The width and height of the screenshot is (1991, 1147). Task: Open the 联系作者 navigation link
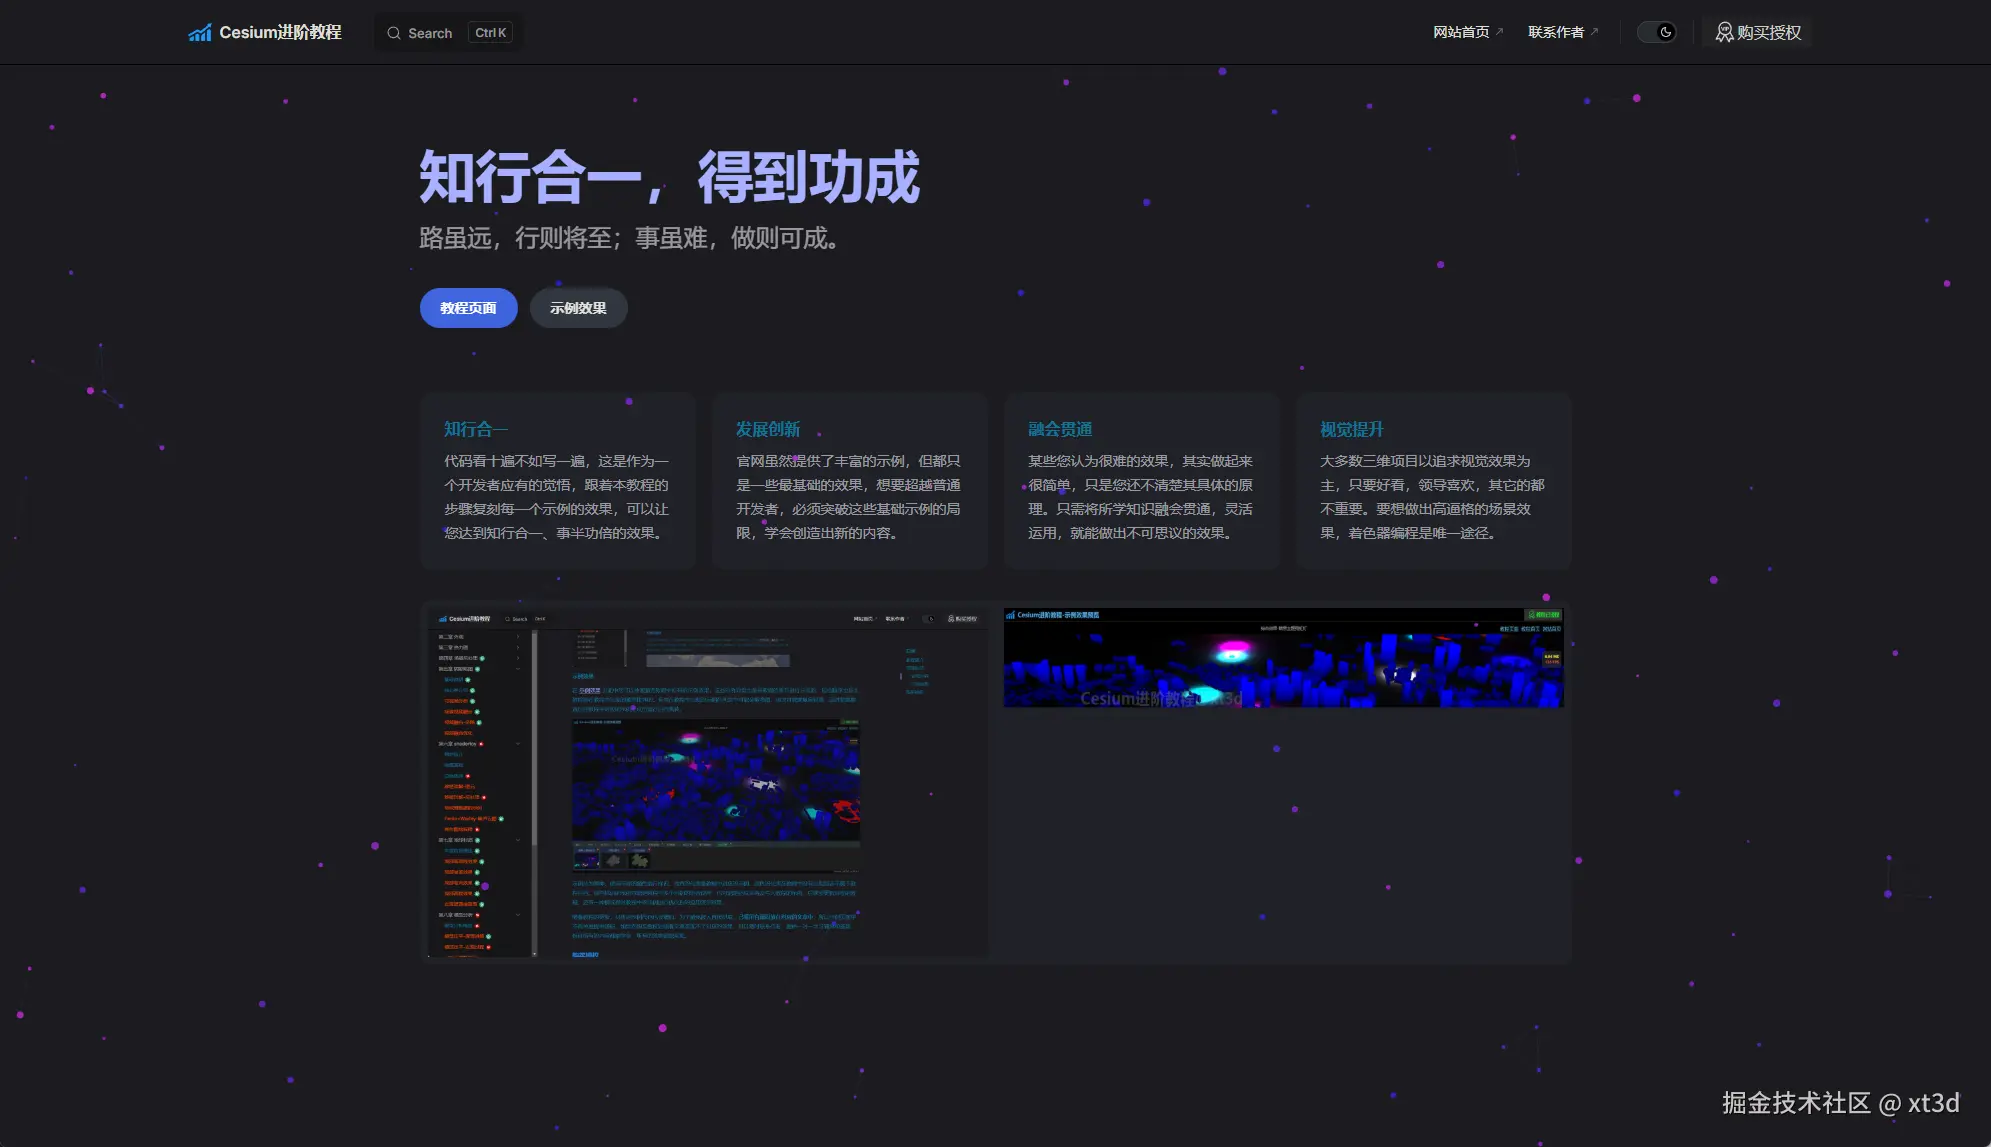pyautogui.click(x=1555, y=31)
